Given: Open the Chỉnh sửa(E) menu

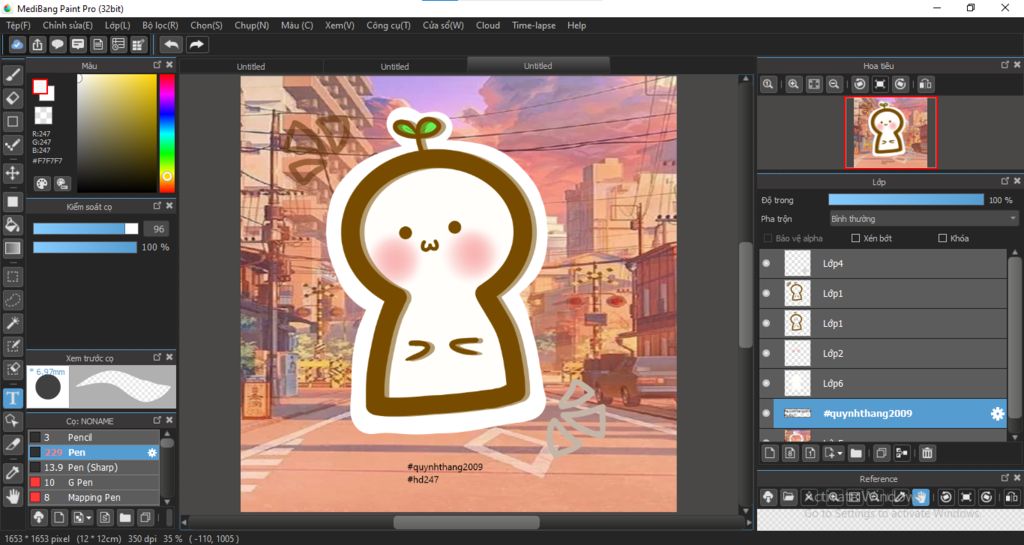Looking at the screenshot, I should click(x=68, y=25).
